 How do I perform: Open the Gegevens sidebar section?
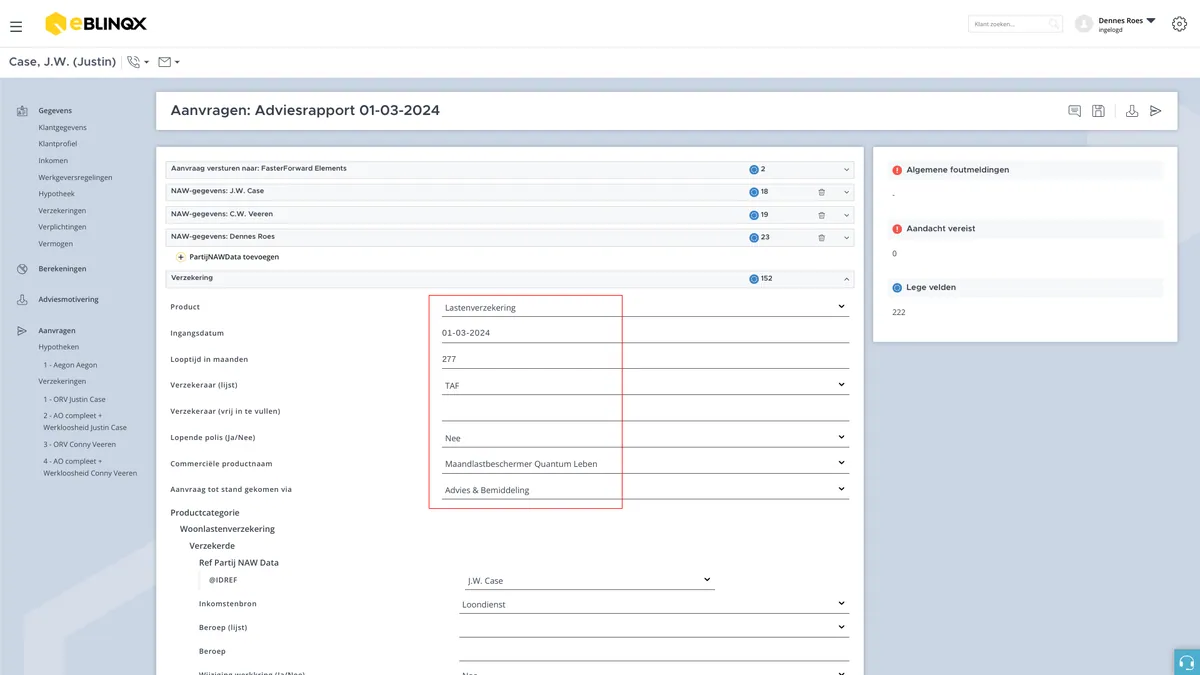pyautogui.click(x=55, y=111)
